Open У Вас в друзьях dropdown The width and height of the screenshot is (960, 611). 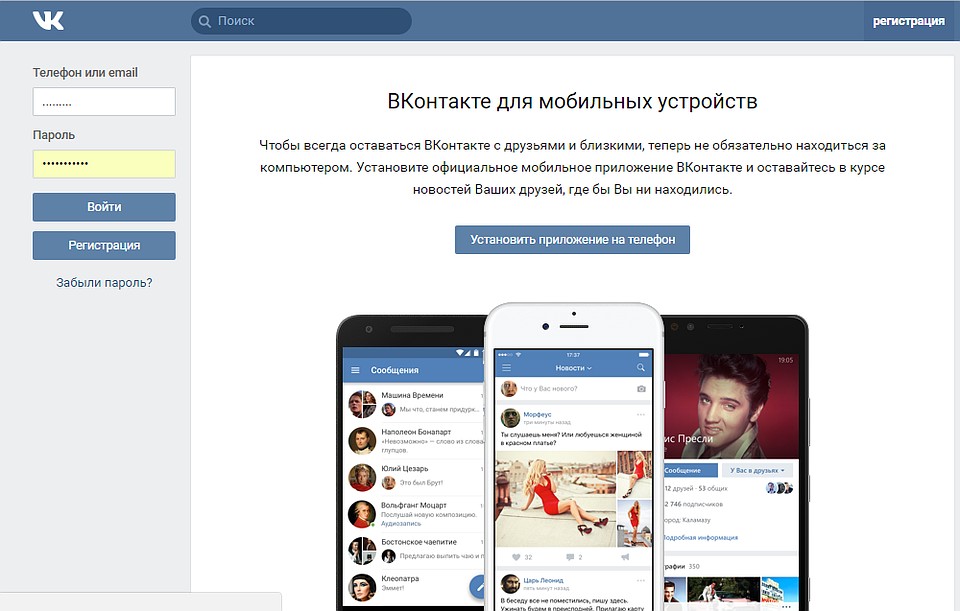click(757, 470)
